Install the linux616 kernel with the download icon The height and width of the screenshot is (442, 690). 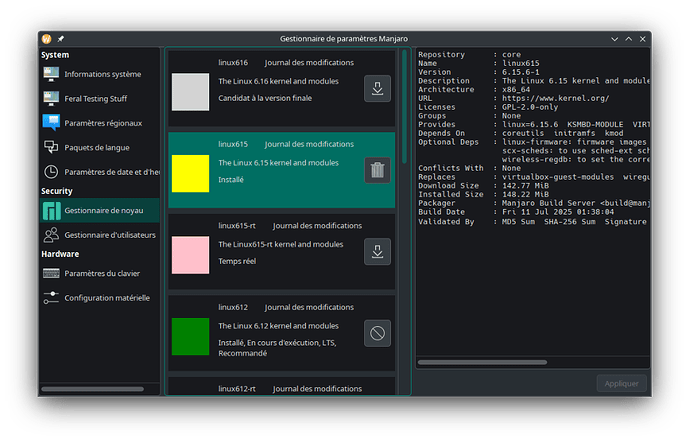point(377,88)
